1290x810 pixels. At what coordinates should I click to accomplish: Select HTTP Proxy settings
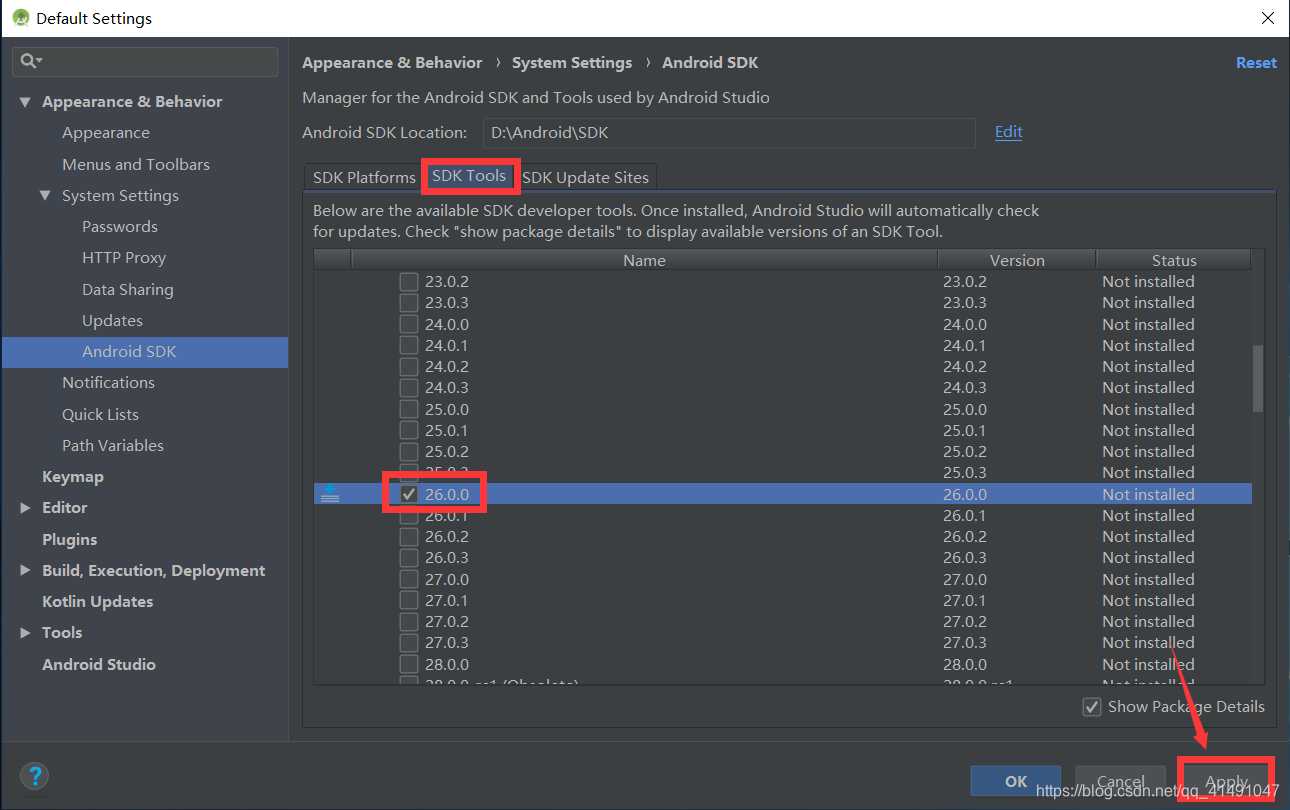tap(124, 258)
